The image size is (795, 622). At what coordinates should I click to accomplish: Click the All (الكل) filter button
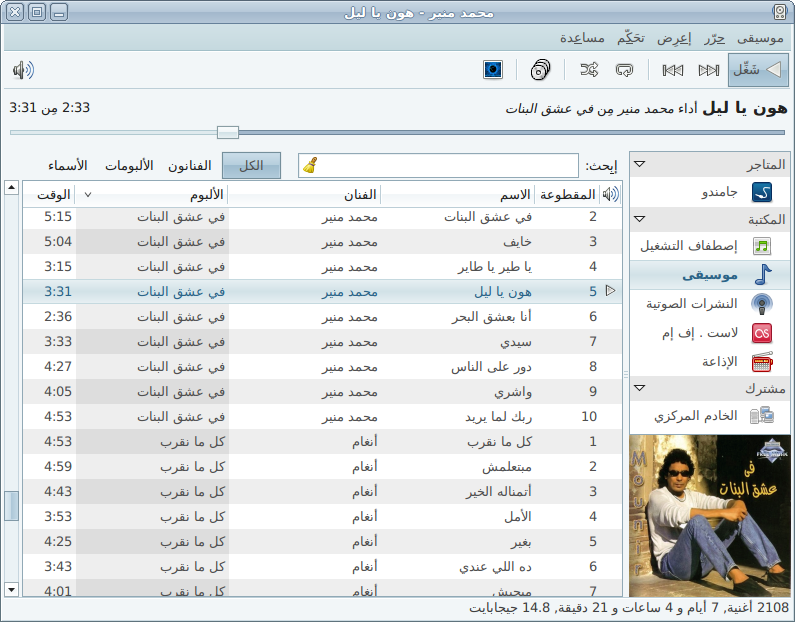(251, 166)
